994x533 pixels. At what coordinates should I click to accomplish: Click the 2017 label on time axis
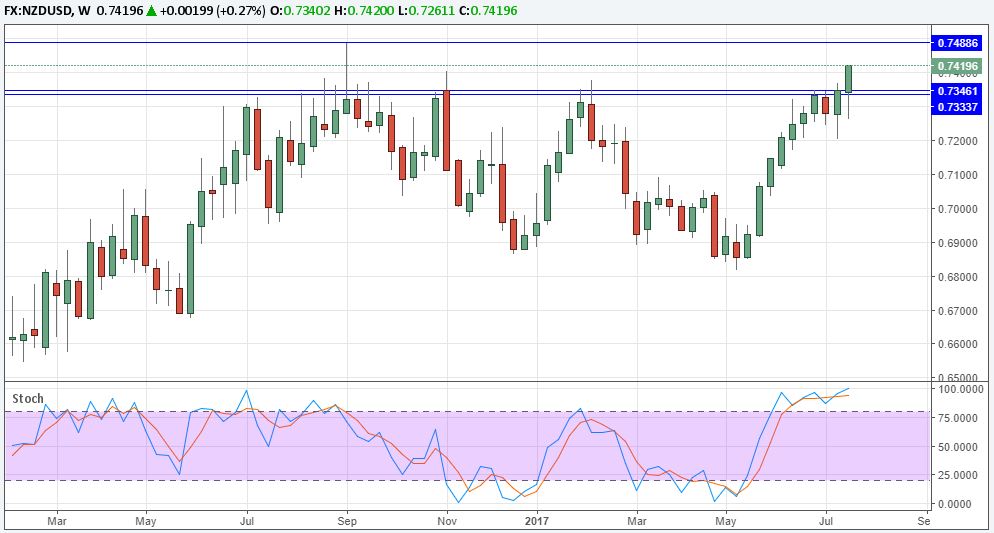pyautogui.click(x=536, y=521)
